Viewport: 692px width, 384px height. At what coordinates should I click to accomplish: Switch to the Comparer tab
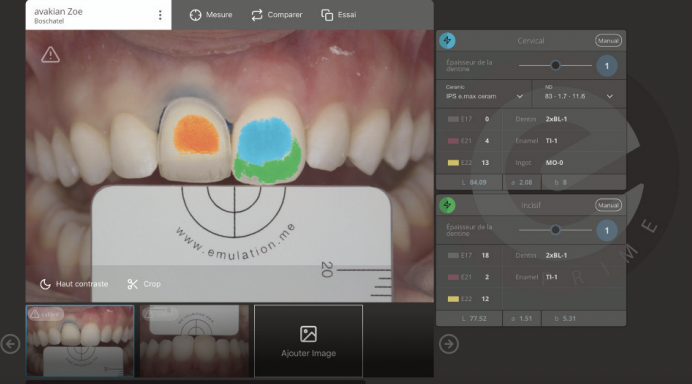click(277, 15)
